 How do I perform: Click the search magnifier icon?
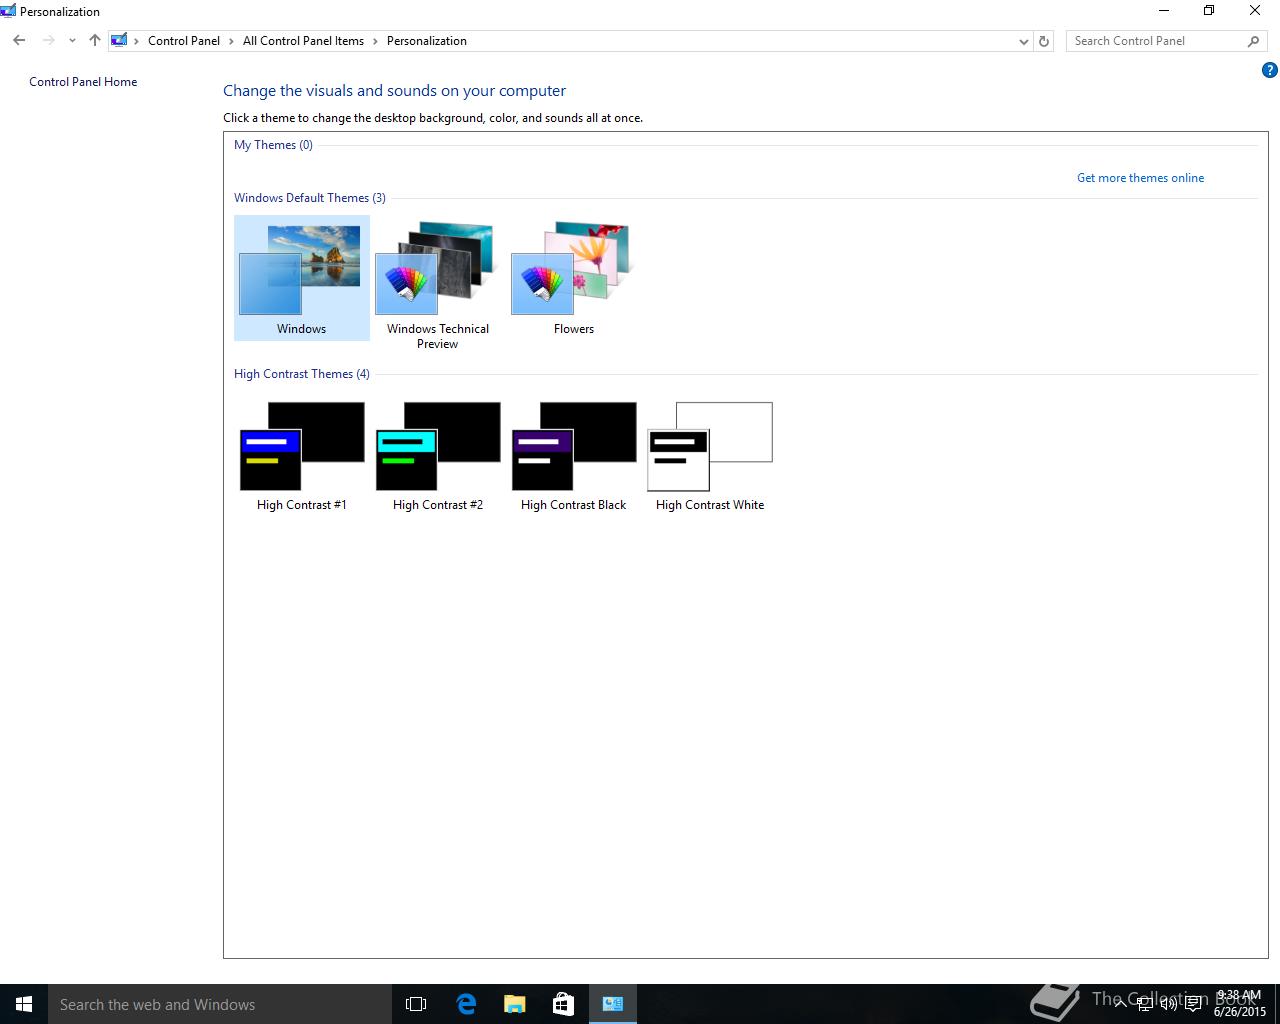tap(1254, 41)
